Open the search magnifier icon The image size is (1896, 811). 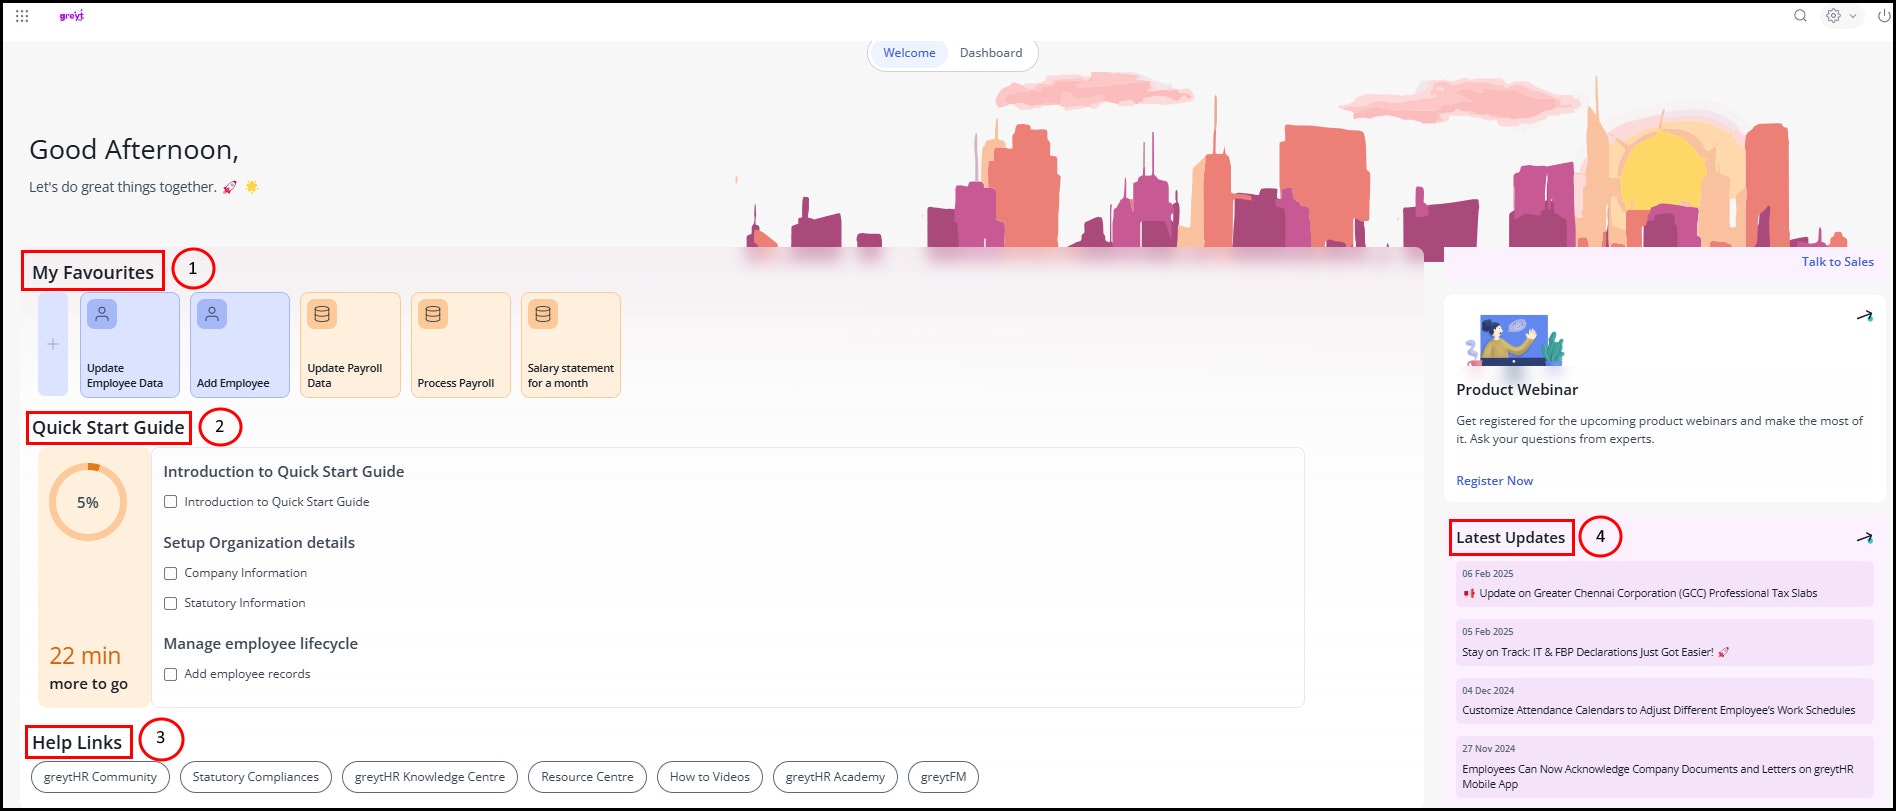click(x=1800, y=16)
